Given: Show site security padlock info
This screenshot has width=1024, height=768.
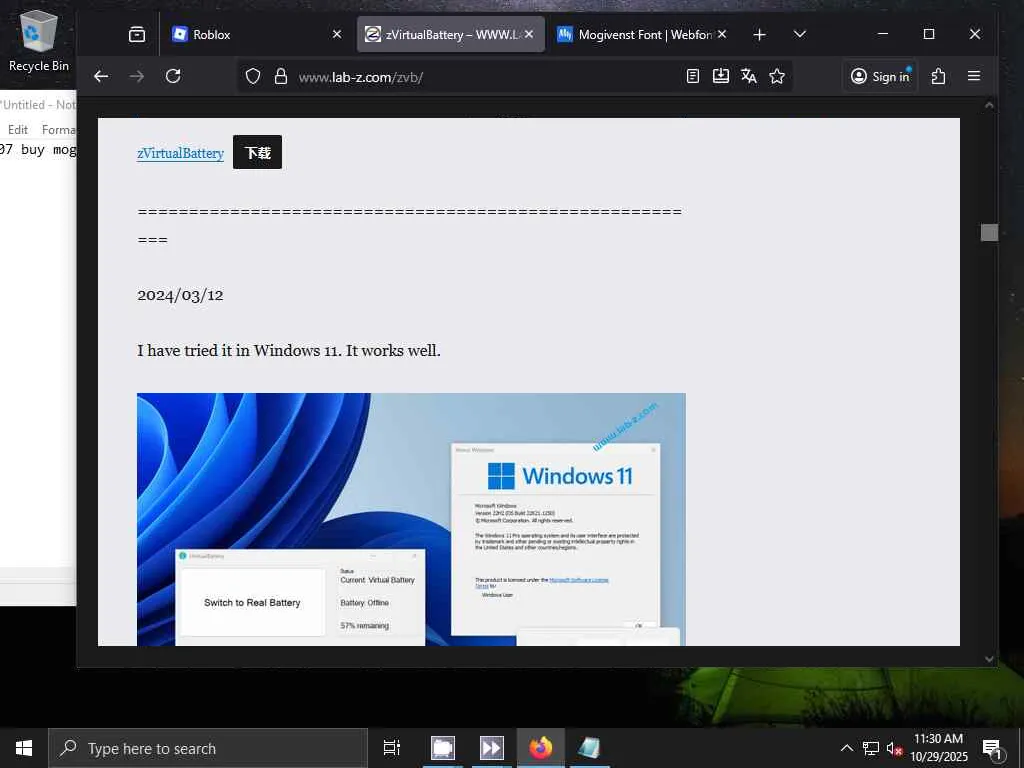Looking at the screenshot, I should [281, 76].
